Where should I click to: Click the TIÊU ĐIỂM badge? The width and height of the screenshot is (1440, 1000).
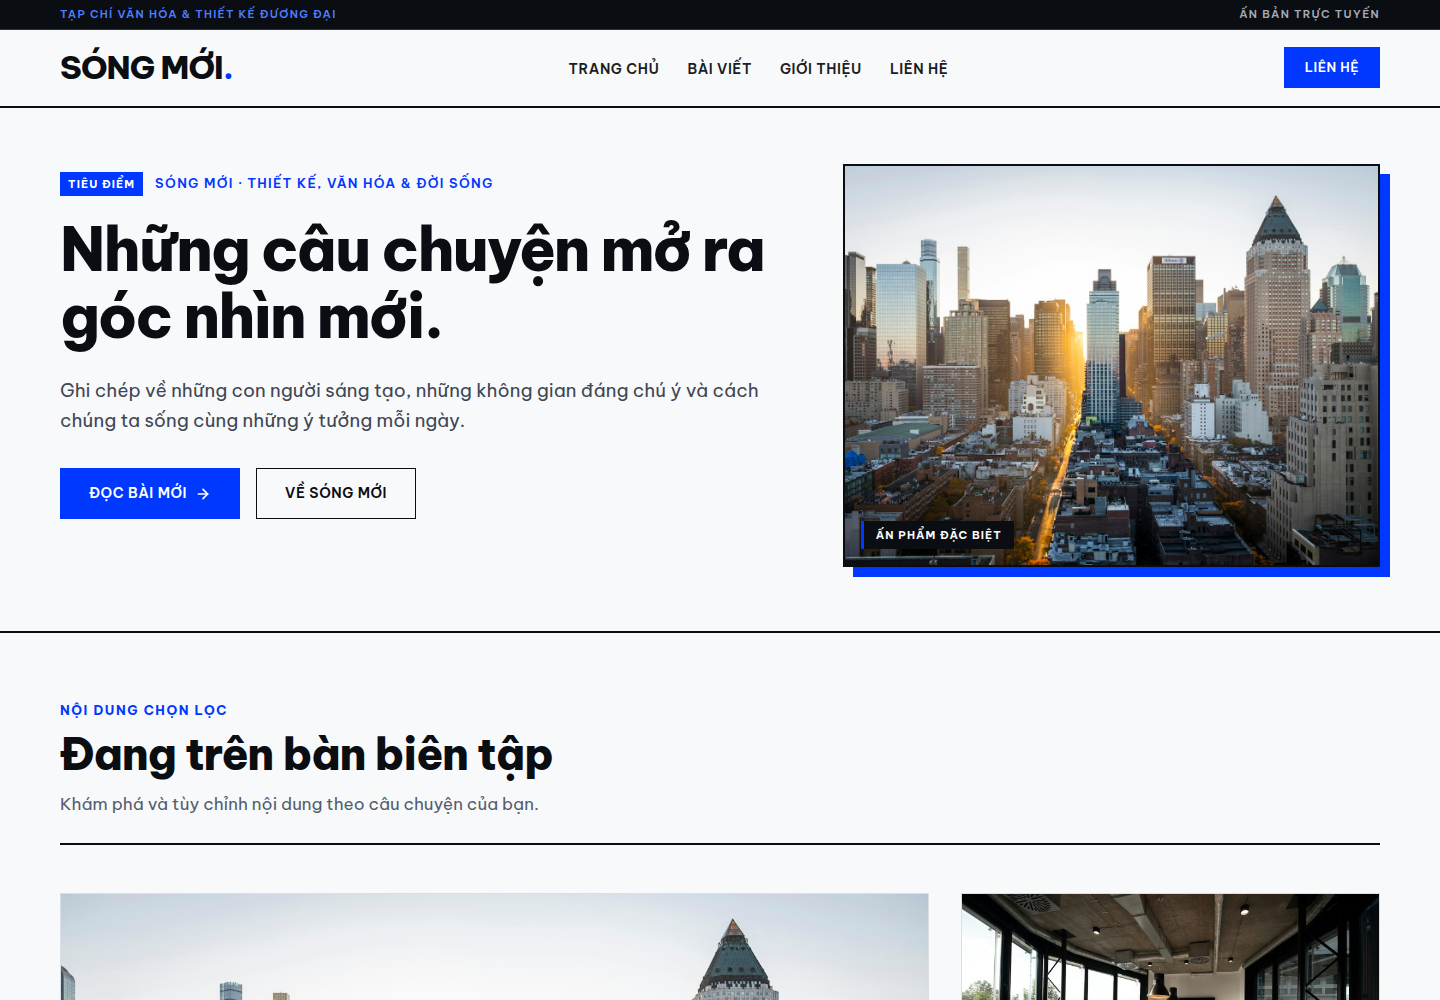pyautogui.click(x=101, y=183)
